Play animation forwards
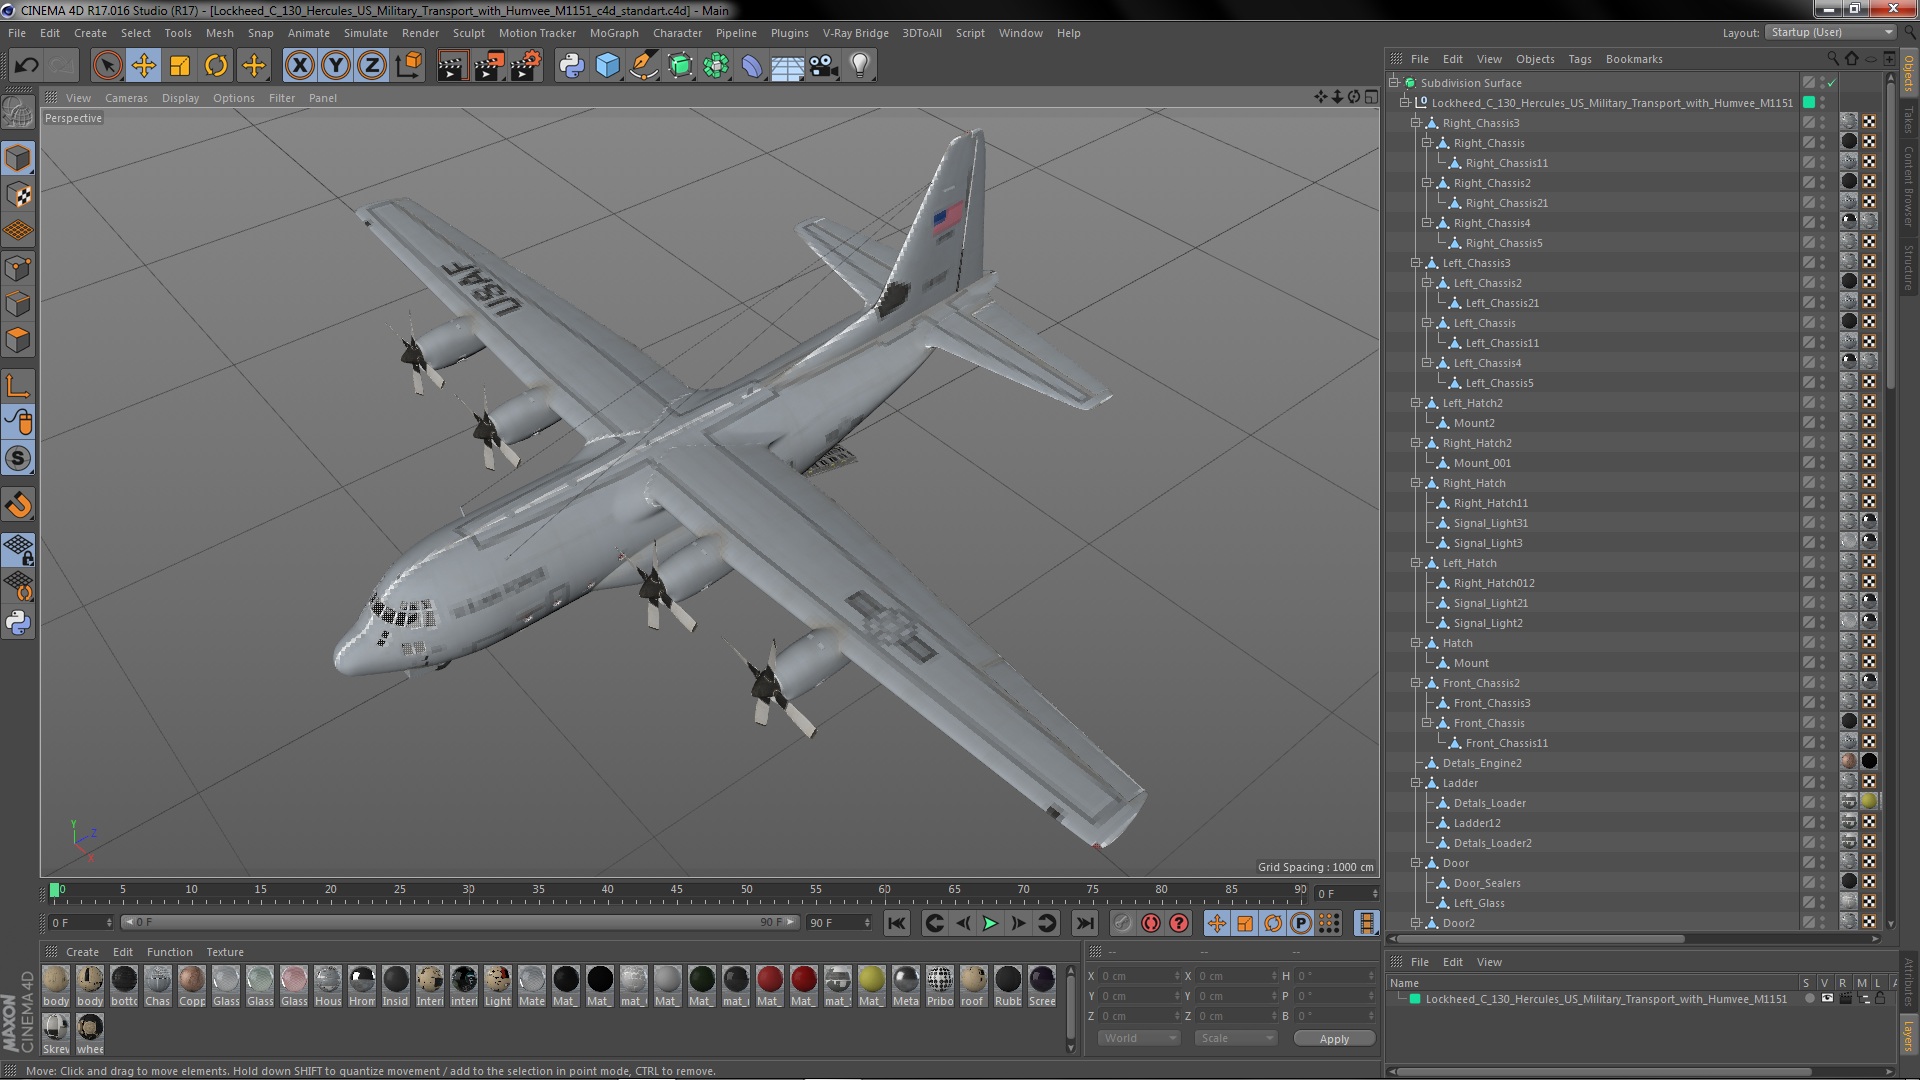Screen dimensions: 1920x1080 pyautogui.click(x=990, y=923)
